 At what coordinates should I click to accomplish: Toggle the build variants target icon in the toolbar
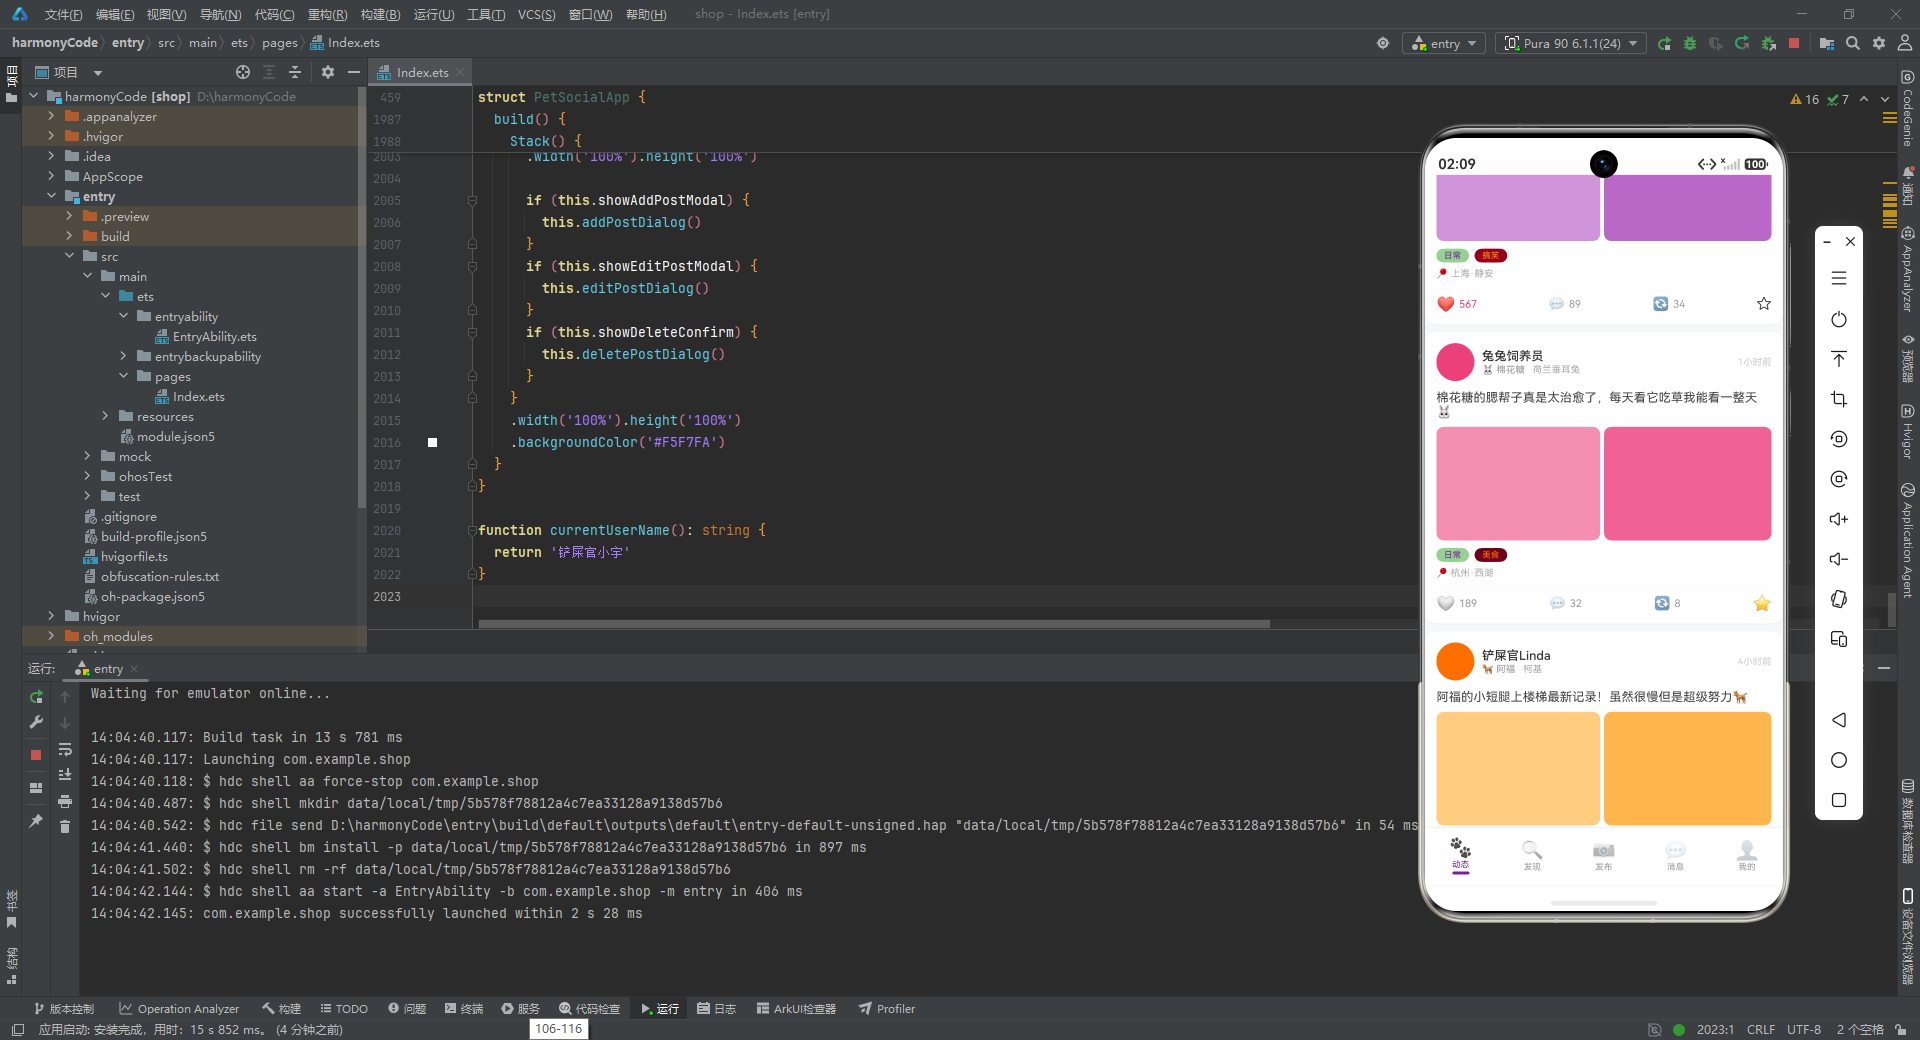point(1383,43)
